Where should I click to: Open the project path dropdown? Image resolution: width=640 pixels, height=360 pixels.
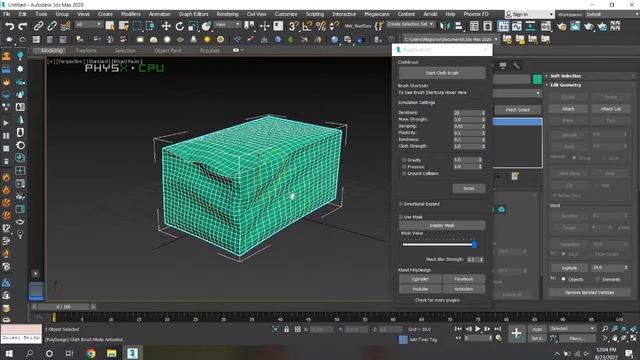451,39
